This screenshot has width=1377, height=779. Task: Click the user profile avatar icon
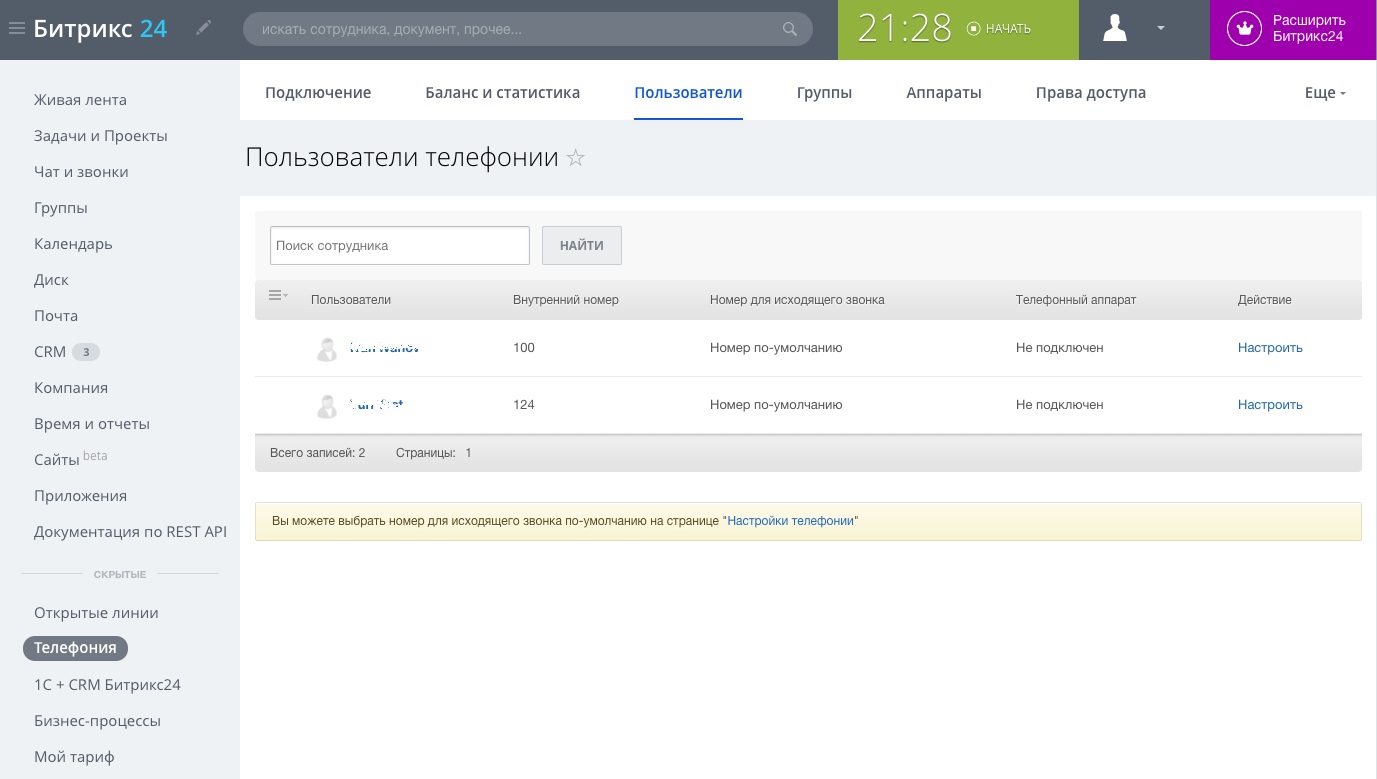coord(1115,29)
